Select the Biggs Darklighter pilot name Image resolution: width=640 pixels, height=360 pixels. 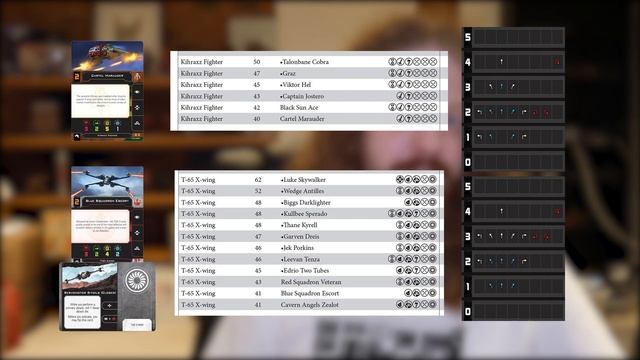point(306,202)
